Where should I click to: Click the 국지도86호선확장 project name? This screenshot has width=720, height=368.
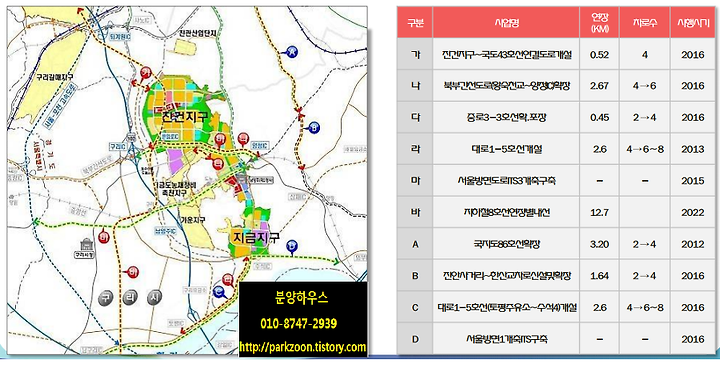coord(506,244)
